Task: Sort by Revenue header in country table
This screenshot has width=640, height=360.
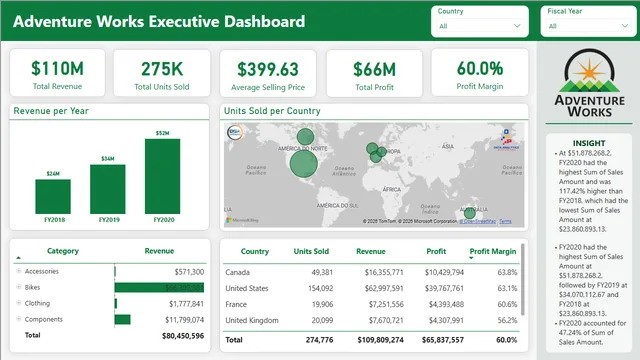Action: [371, 251]
